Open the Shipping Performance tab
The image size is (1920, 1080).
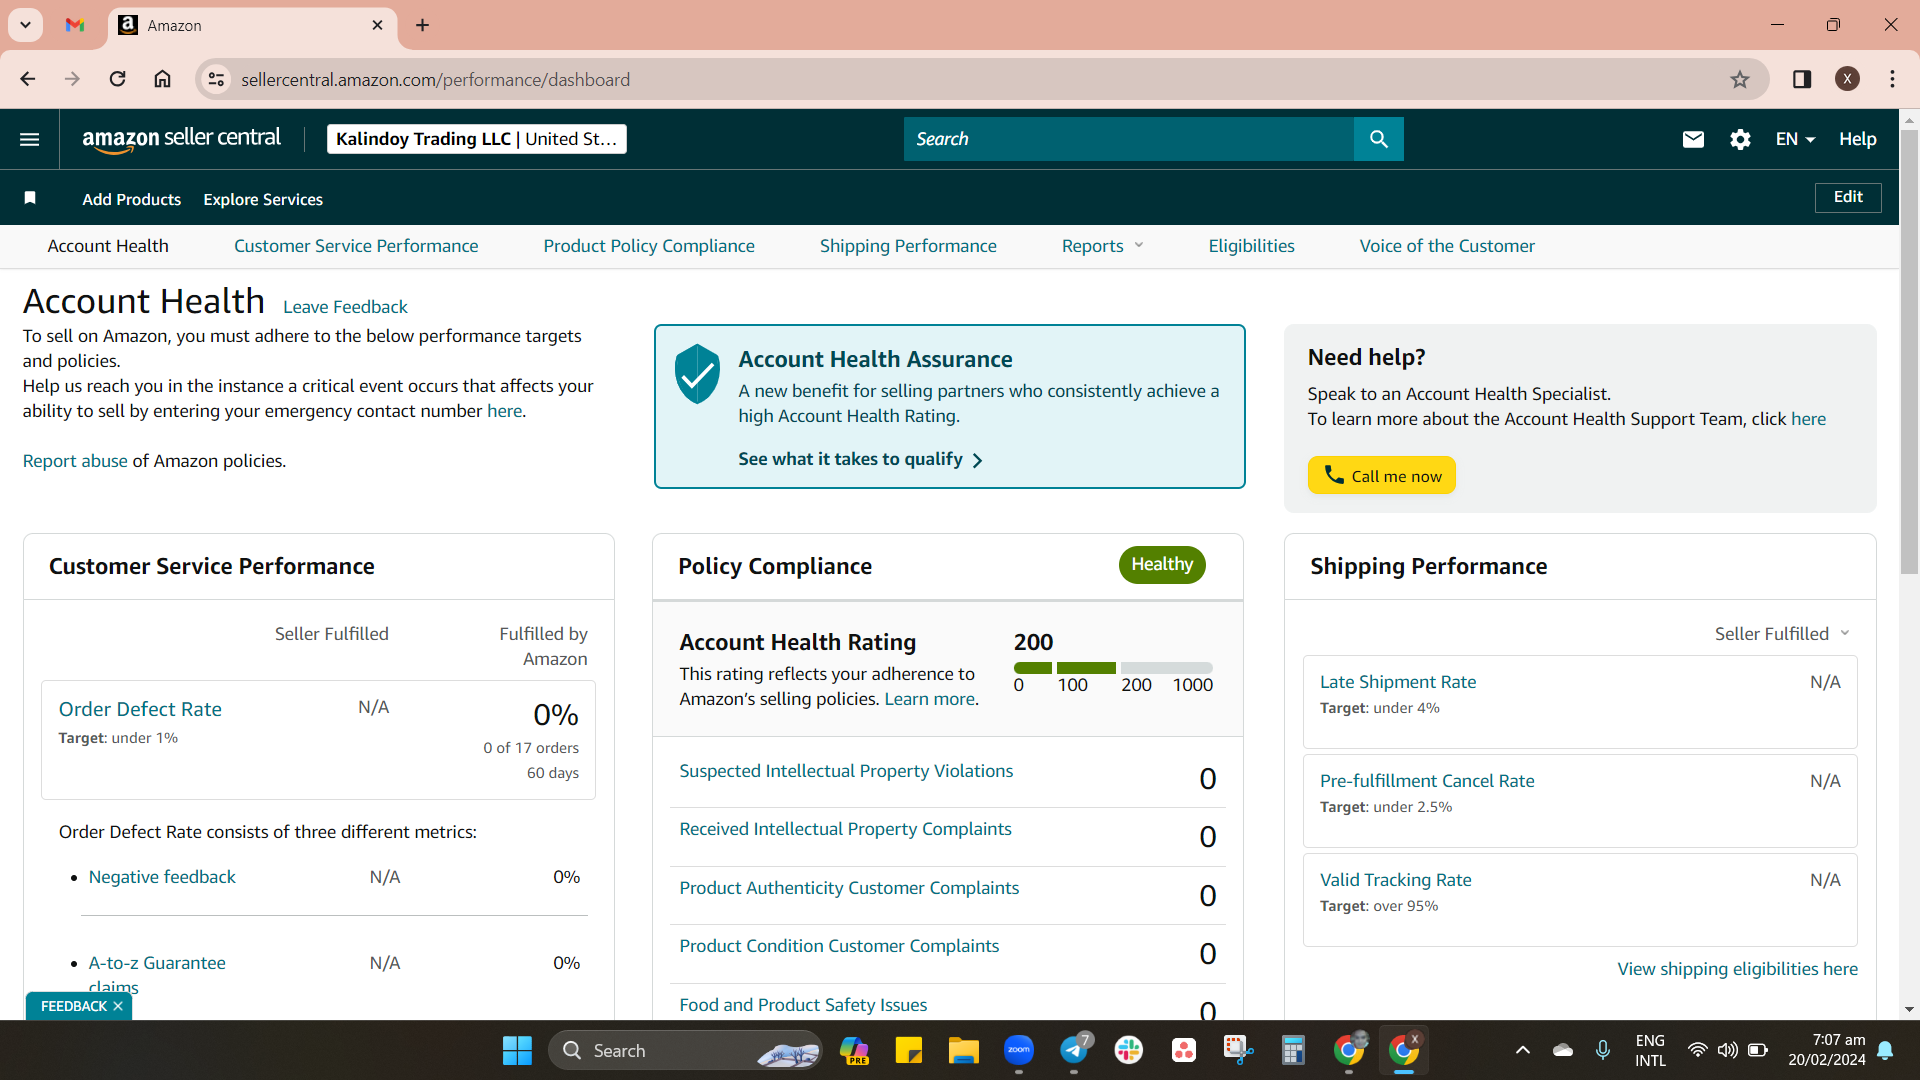click(x=908, y=246)
